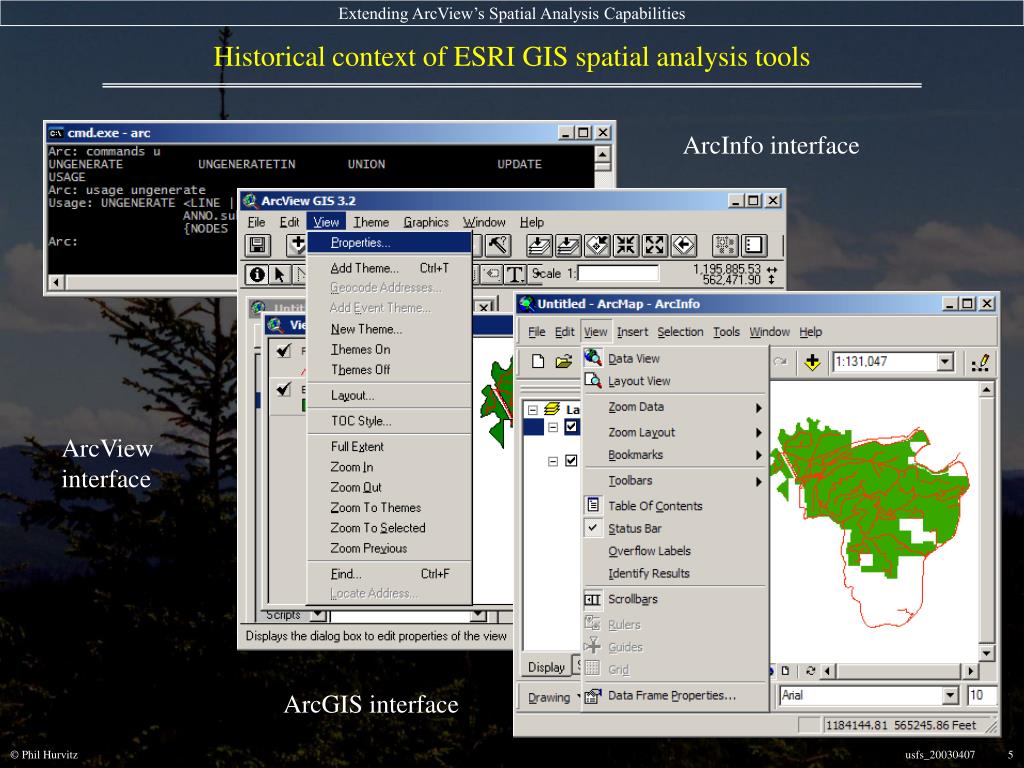Select the Text tool in ArcView
Image resolution: width=1024 pixels, height=768 pixels.
tap(515, 274)
